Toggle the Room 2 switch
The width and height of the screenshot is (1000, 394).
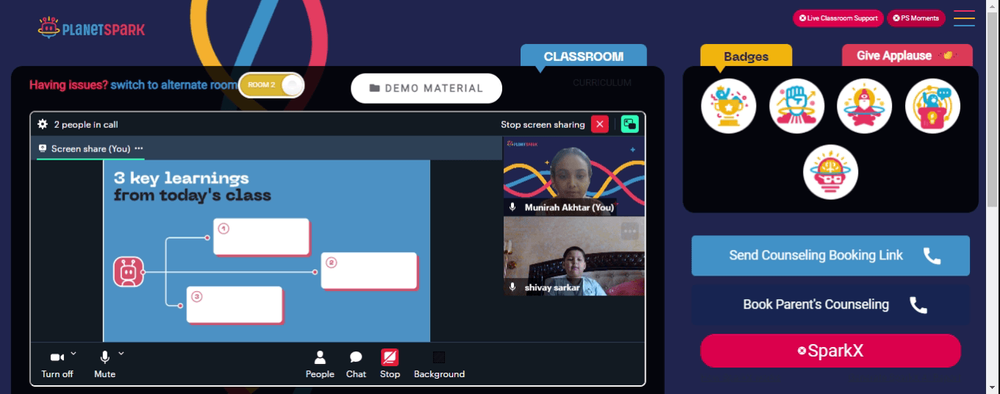(272, 85)
